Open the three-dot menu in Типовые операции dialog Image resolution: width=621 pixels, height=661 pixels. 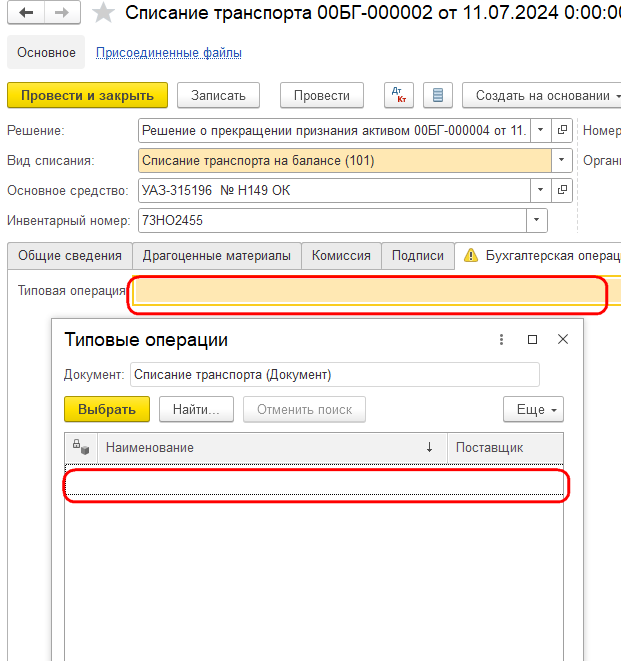[501, 339]
